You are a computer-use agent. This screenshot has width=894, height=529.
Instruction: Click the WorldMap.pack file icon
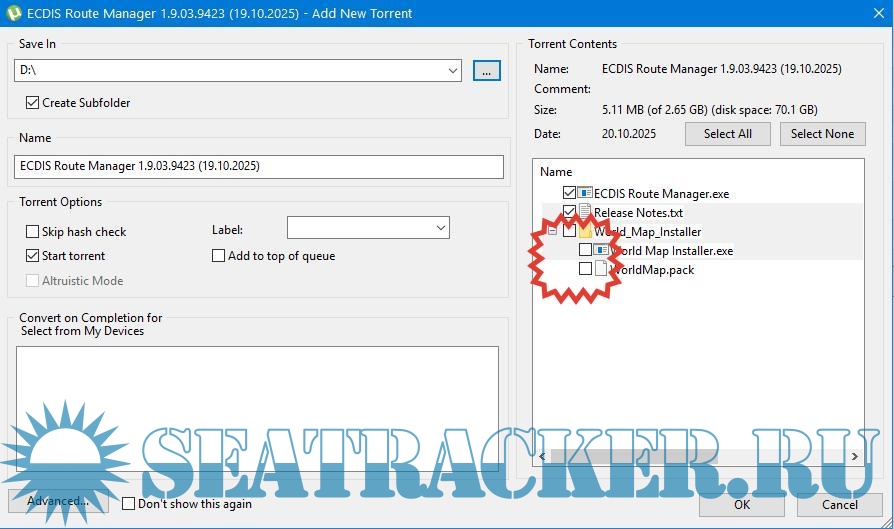point(601,269)
